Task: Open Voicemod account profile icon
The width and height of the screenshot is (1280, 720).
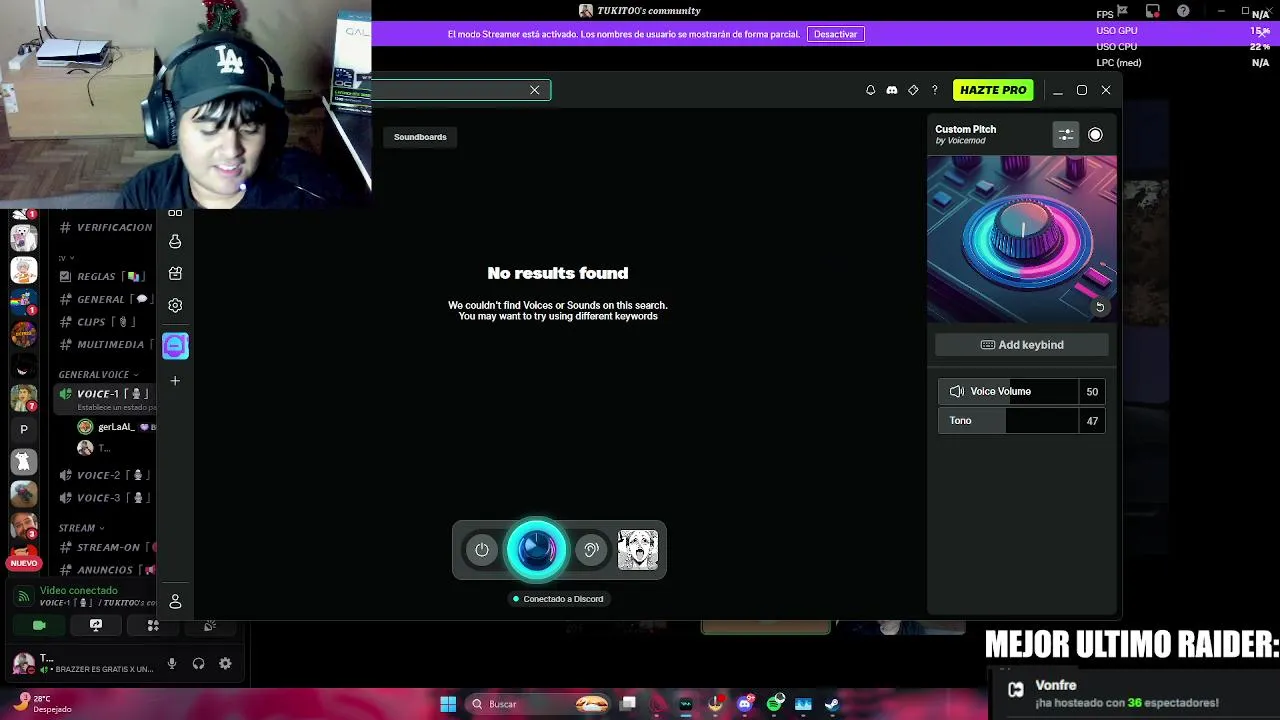Action: [175, 601]
